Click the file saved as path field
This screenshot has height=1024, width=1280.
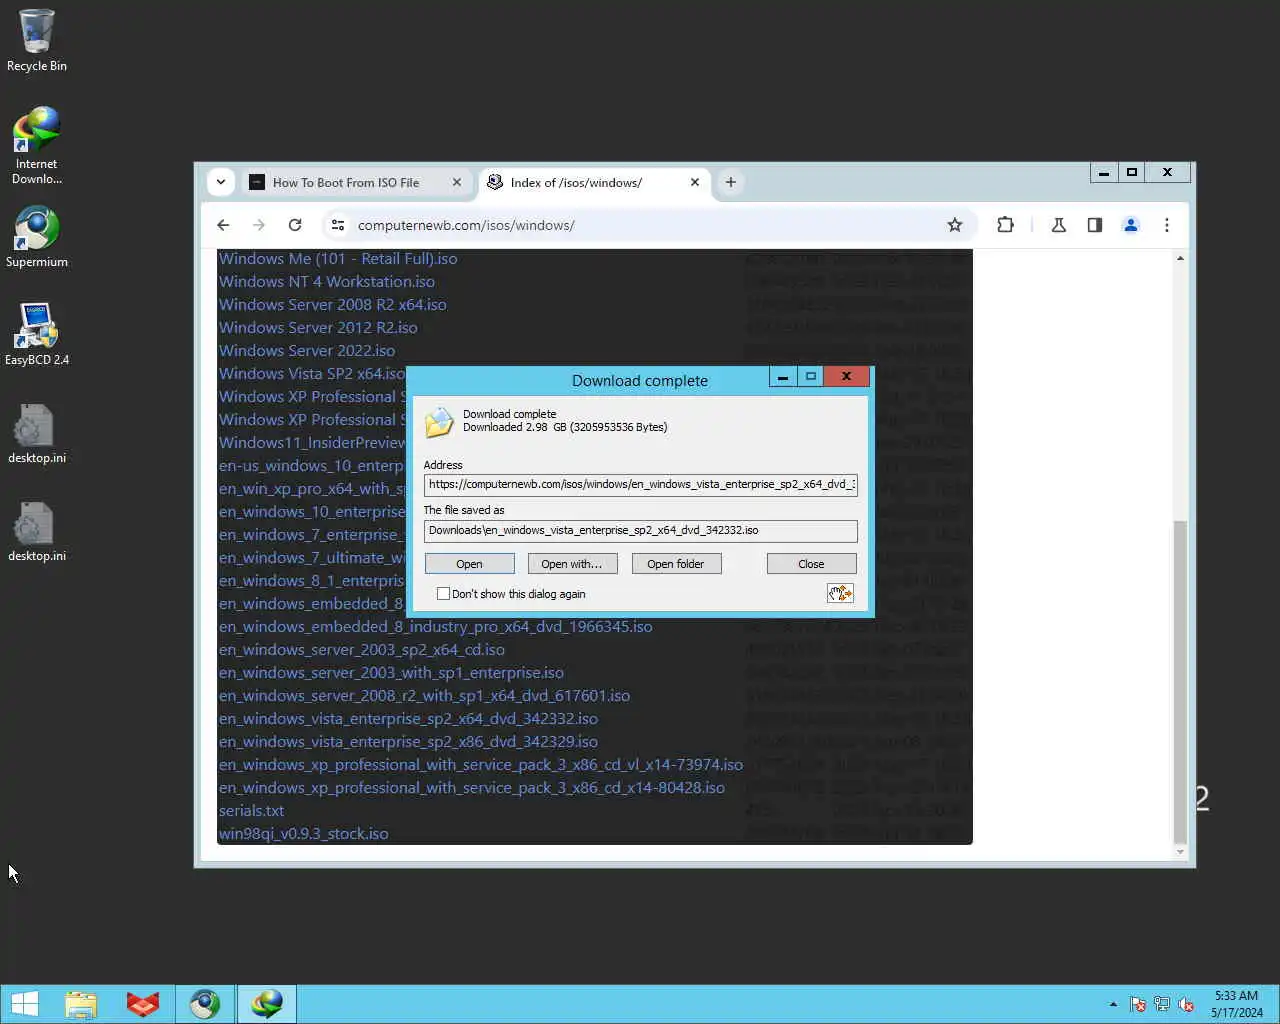pyautogui.click(x=640, y=531)
